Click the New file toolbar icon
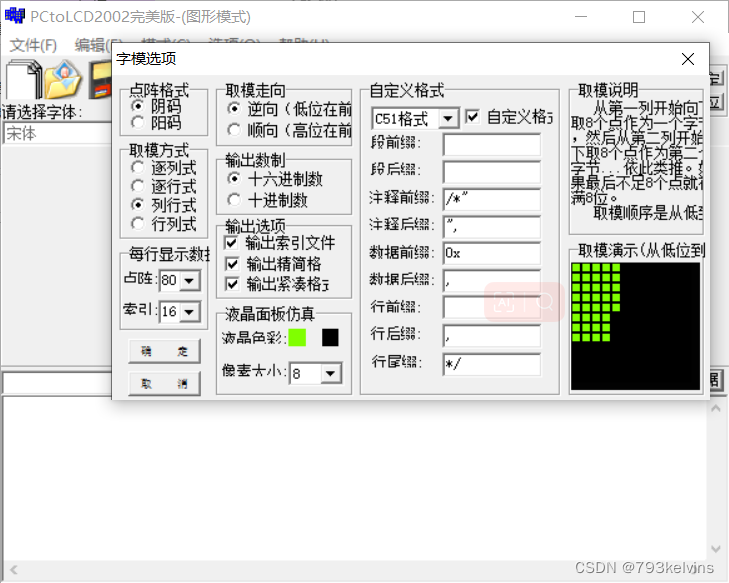 pos(23,80)
